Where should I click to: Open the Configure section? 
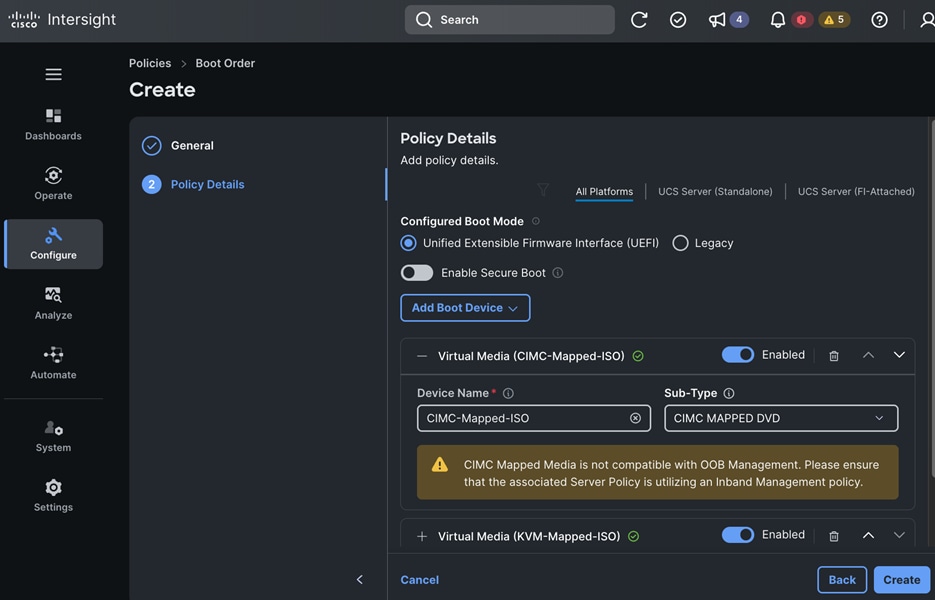pos(54,244)
